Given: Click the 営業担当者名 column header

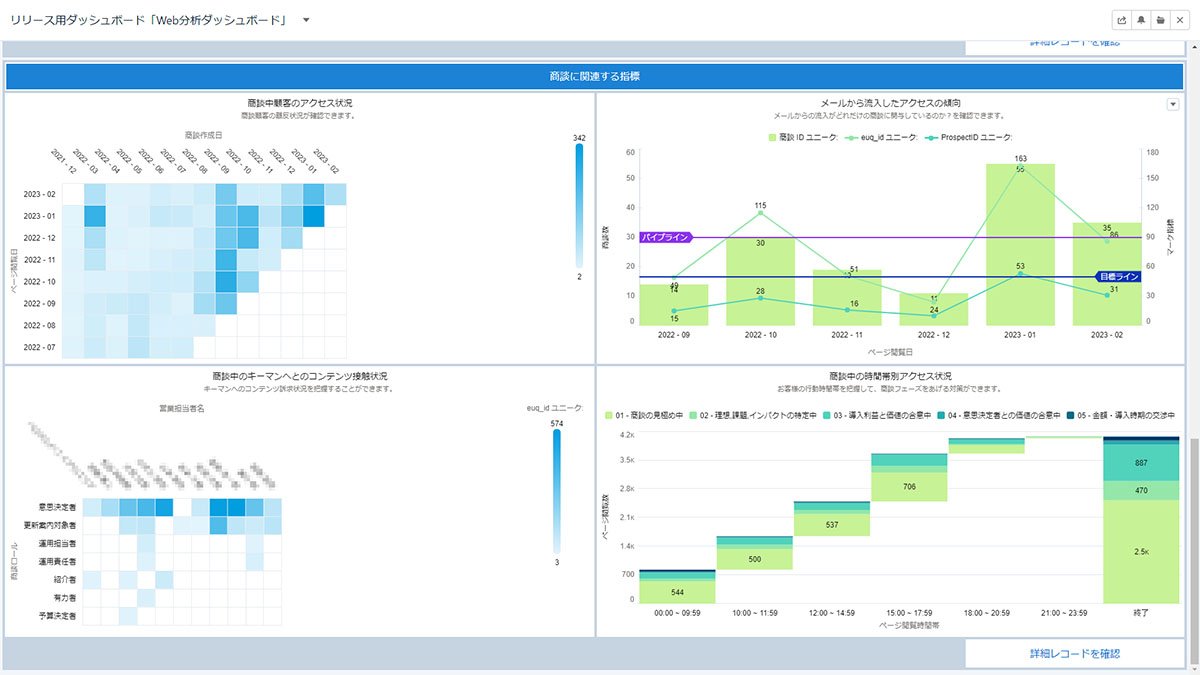Looking at the screenshot, I should 182,408.
